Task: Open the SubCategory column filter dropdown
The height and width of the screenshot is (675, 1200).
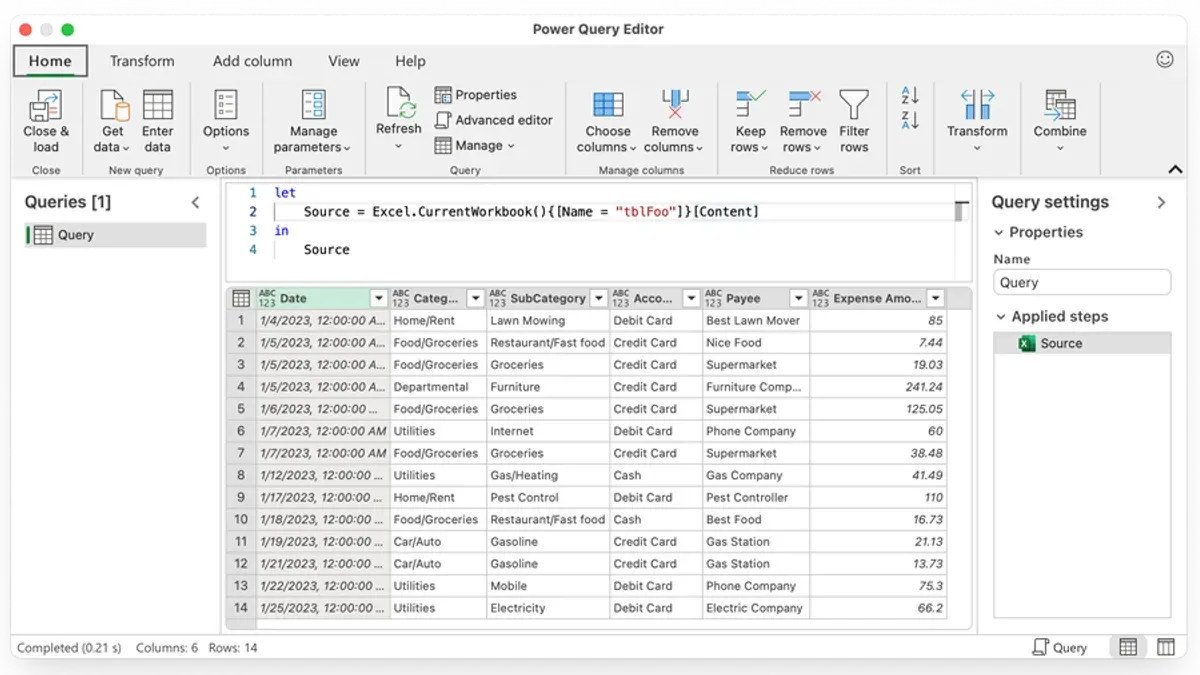Action: click(598, 298)
